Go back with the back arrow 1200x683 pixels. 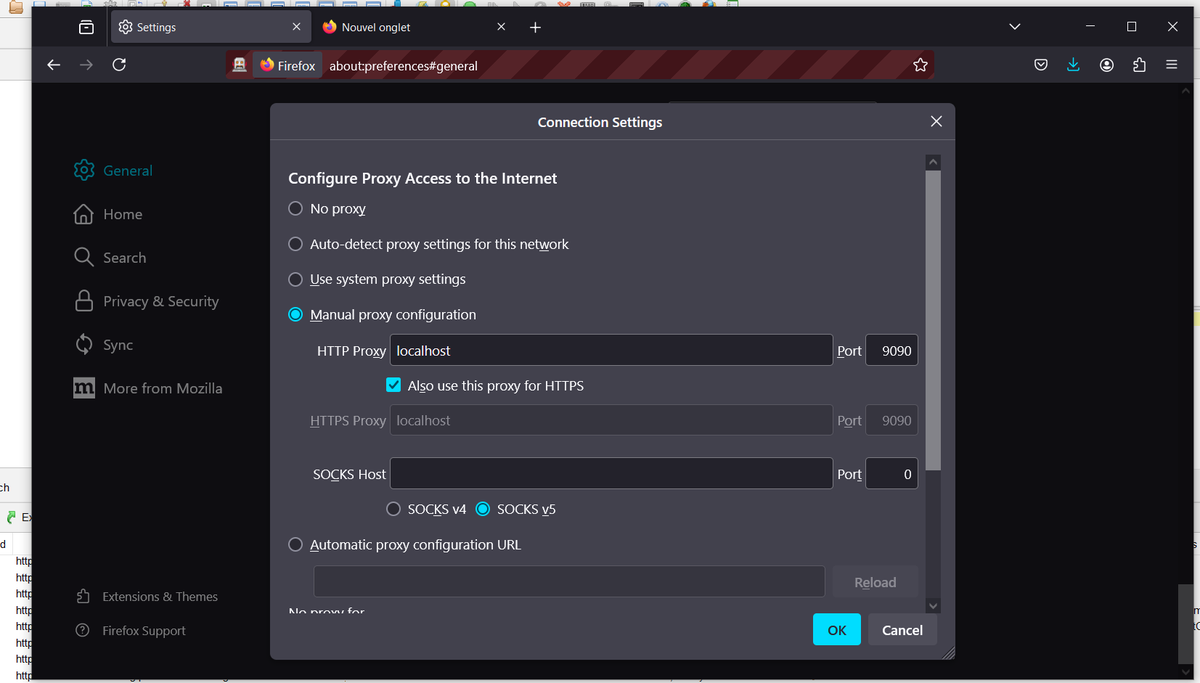(x=54, y=65)
